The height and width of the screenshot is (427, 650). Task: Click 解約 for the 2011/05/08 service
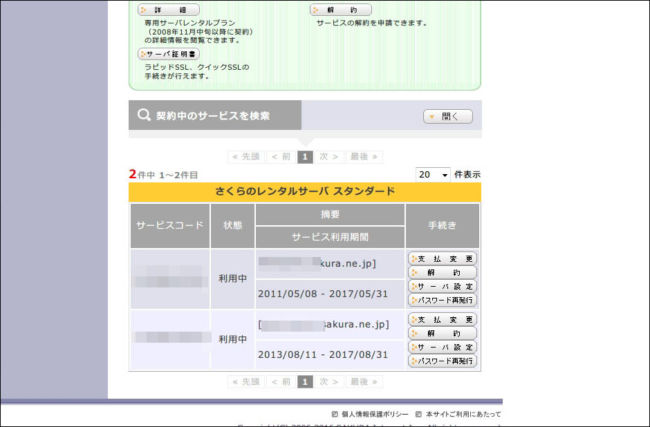click(x=442, y=272)
